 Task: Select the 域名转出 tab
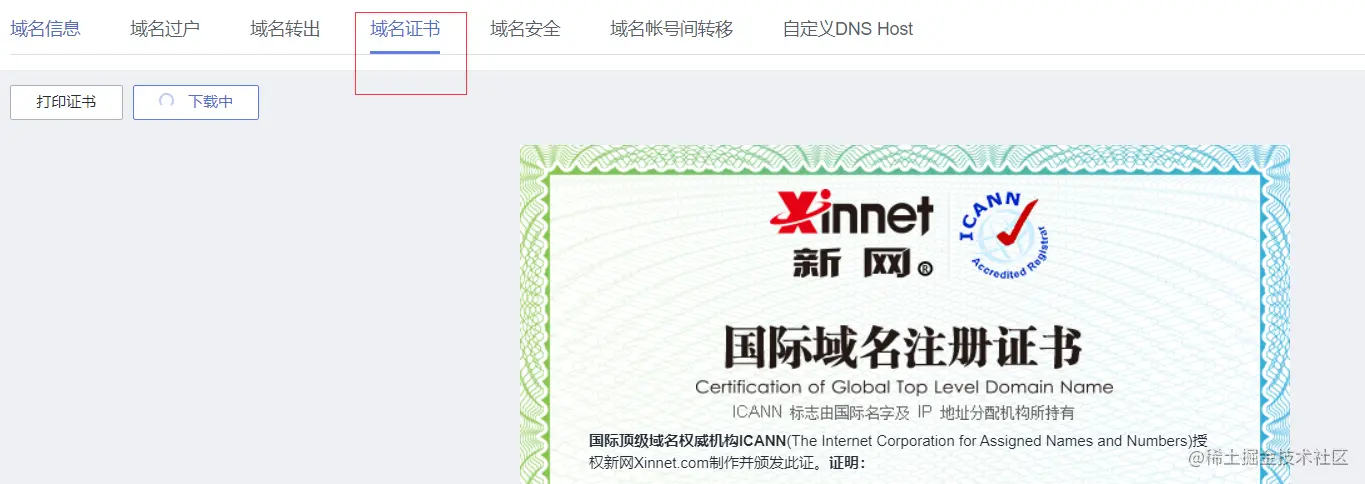pos(285,29)
